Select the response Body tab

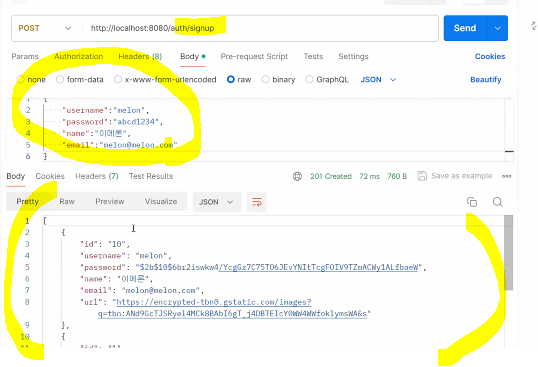click(x=15, y=176)
